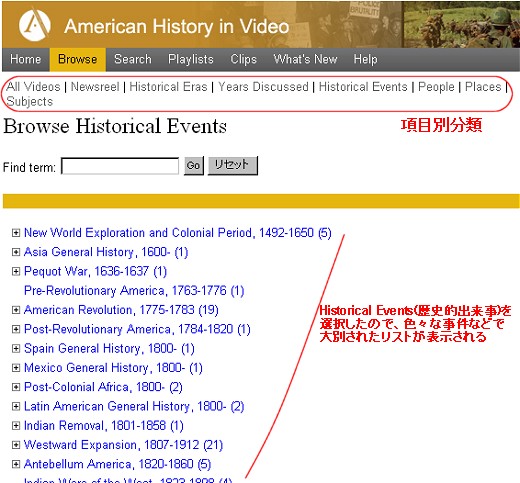The image size is (520, 483).
Task: Expand the Antebellum America tree node
Action: pyautogui.click(x=16, y=464)
